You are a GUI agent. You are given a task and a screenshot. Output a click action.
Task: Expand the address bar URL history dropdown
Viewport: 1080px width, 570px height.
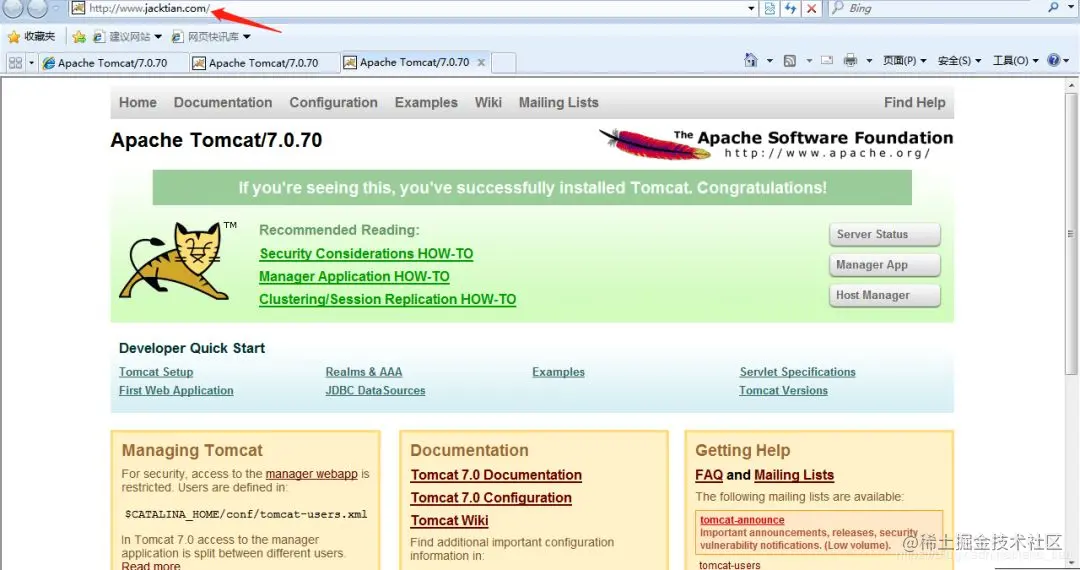click(751, 8)
